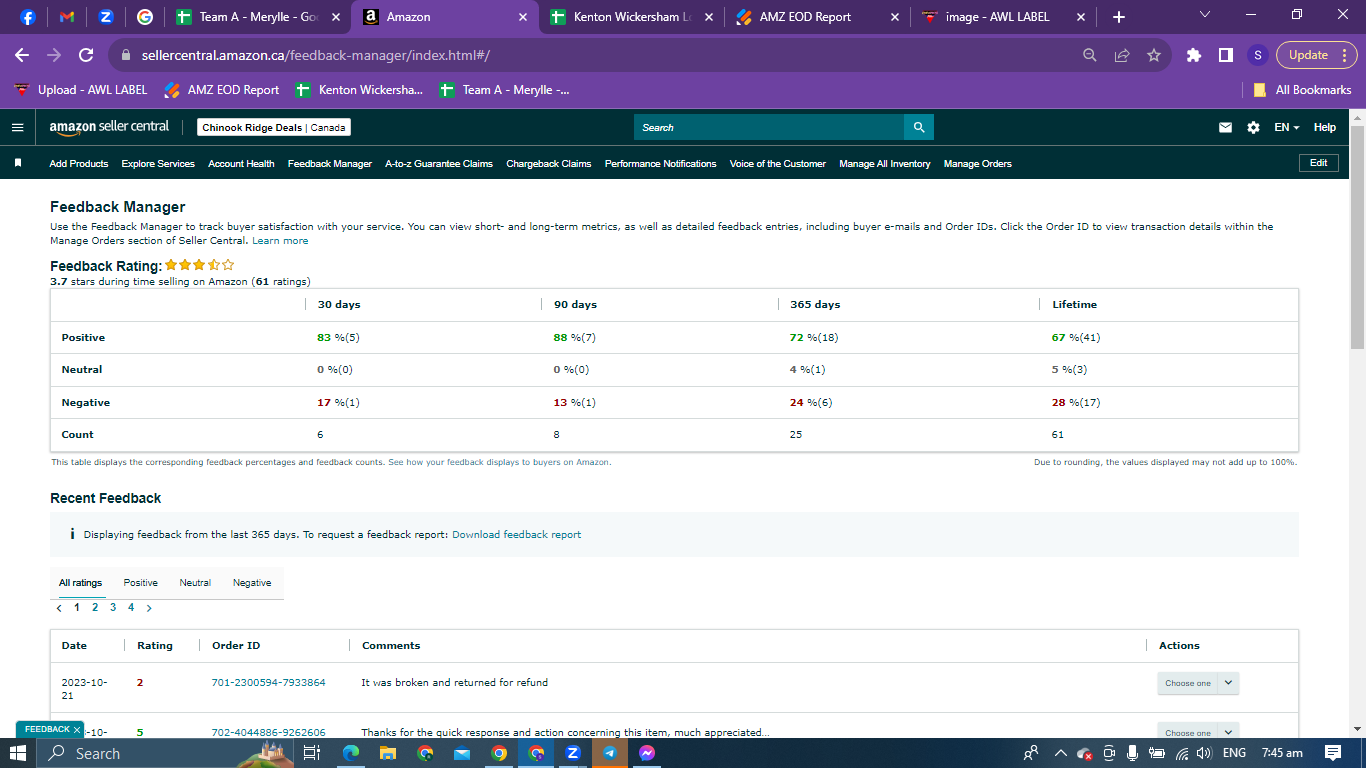Launch Microsoft Edge from the taskbar

coord(351,753)
